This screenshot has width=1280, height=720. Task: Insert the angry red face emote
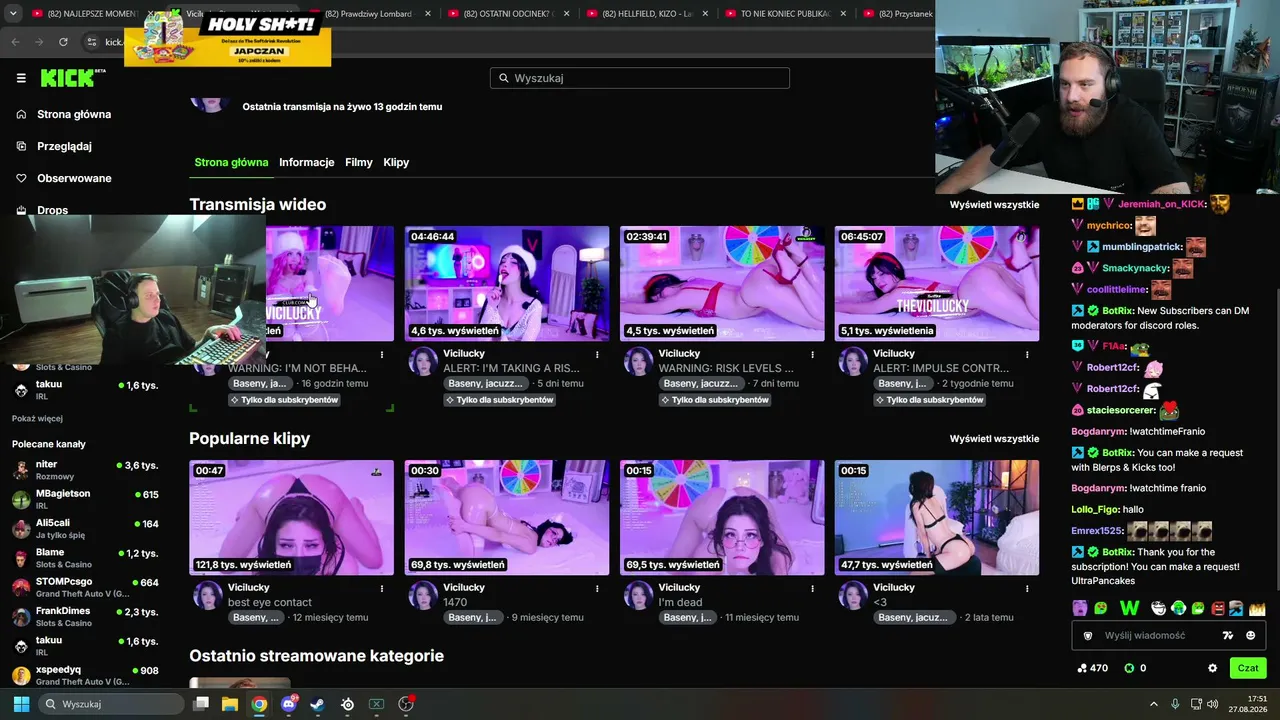click(1218, 608)
